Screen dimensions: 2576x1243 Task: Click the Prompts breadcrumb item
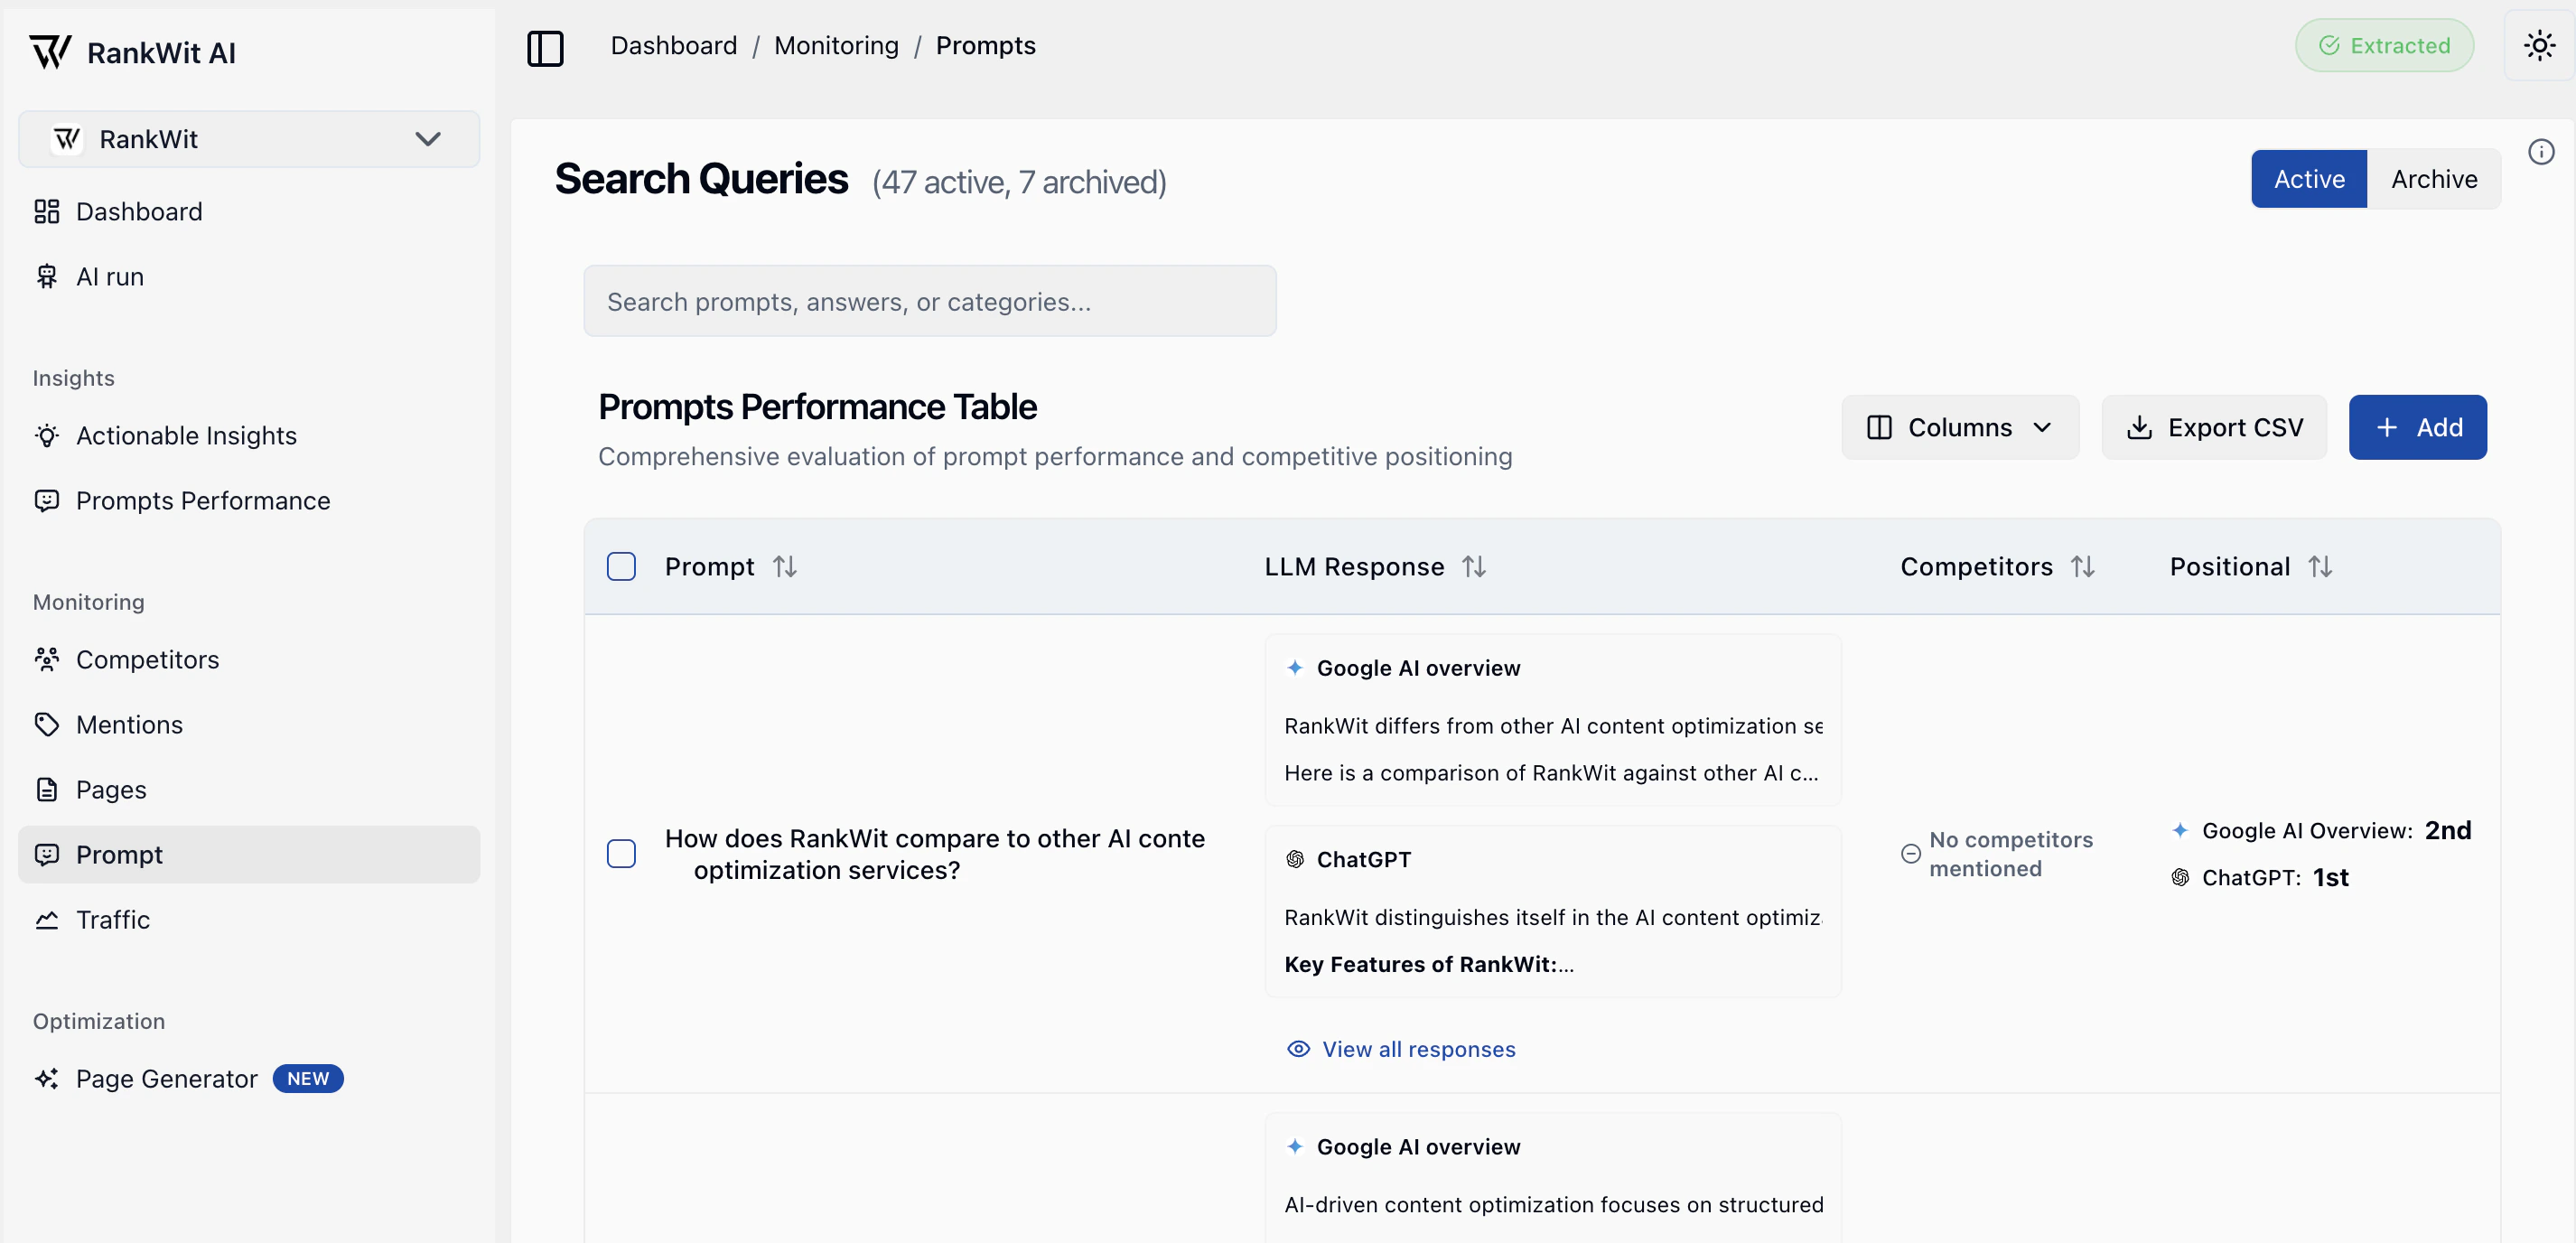coord(985,45)
